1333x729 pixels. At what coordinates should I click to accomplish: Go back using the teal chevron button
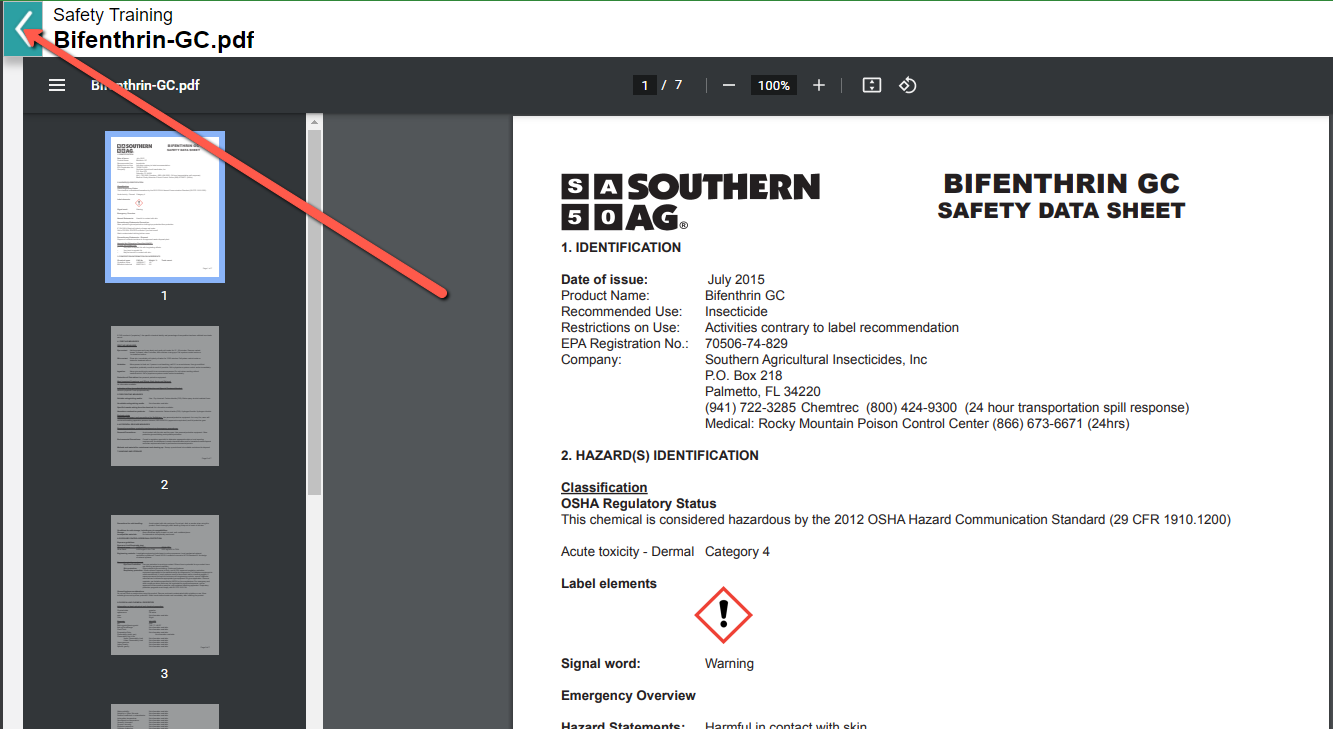(24, 28)
